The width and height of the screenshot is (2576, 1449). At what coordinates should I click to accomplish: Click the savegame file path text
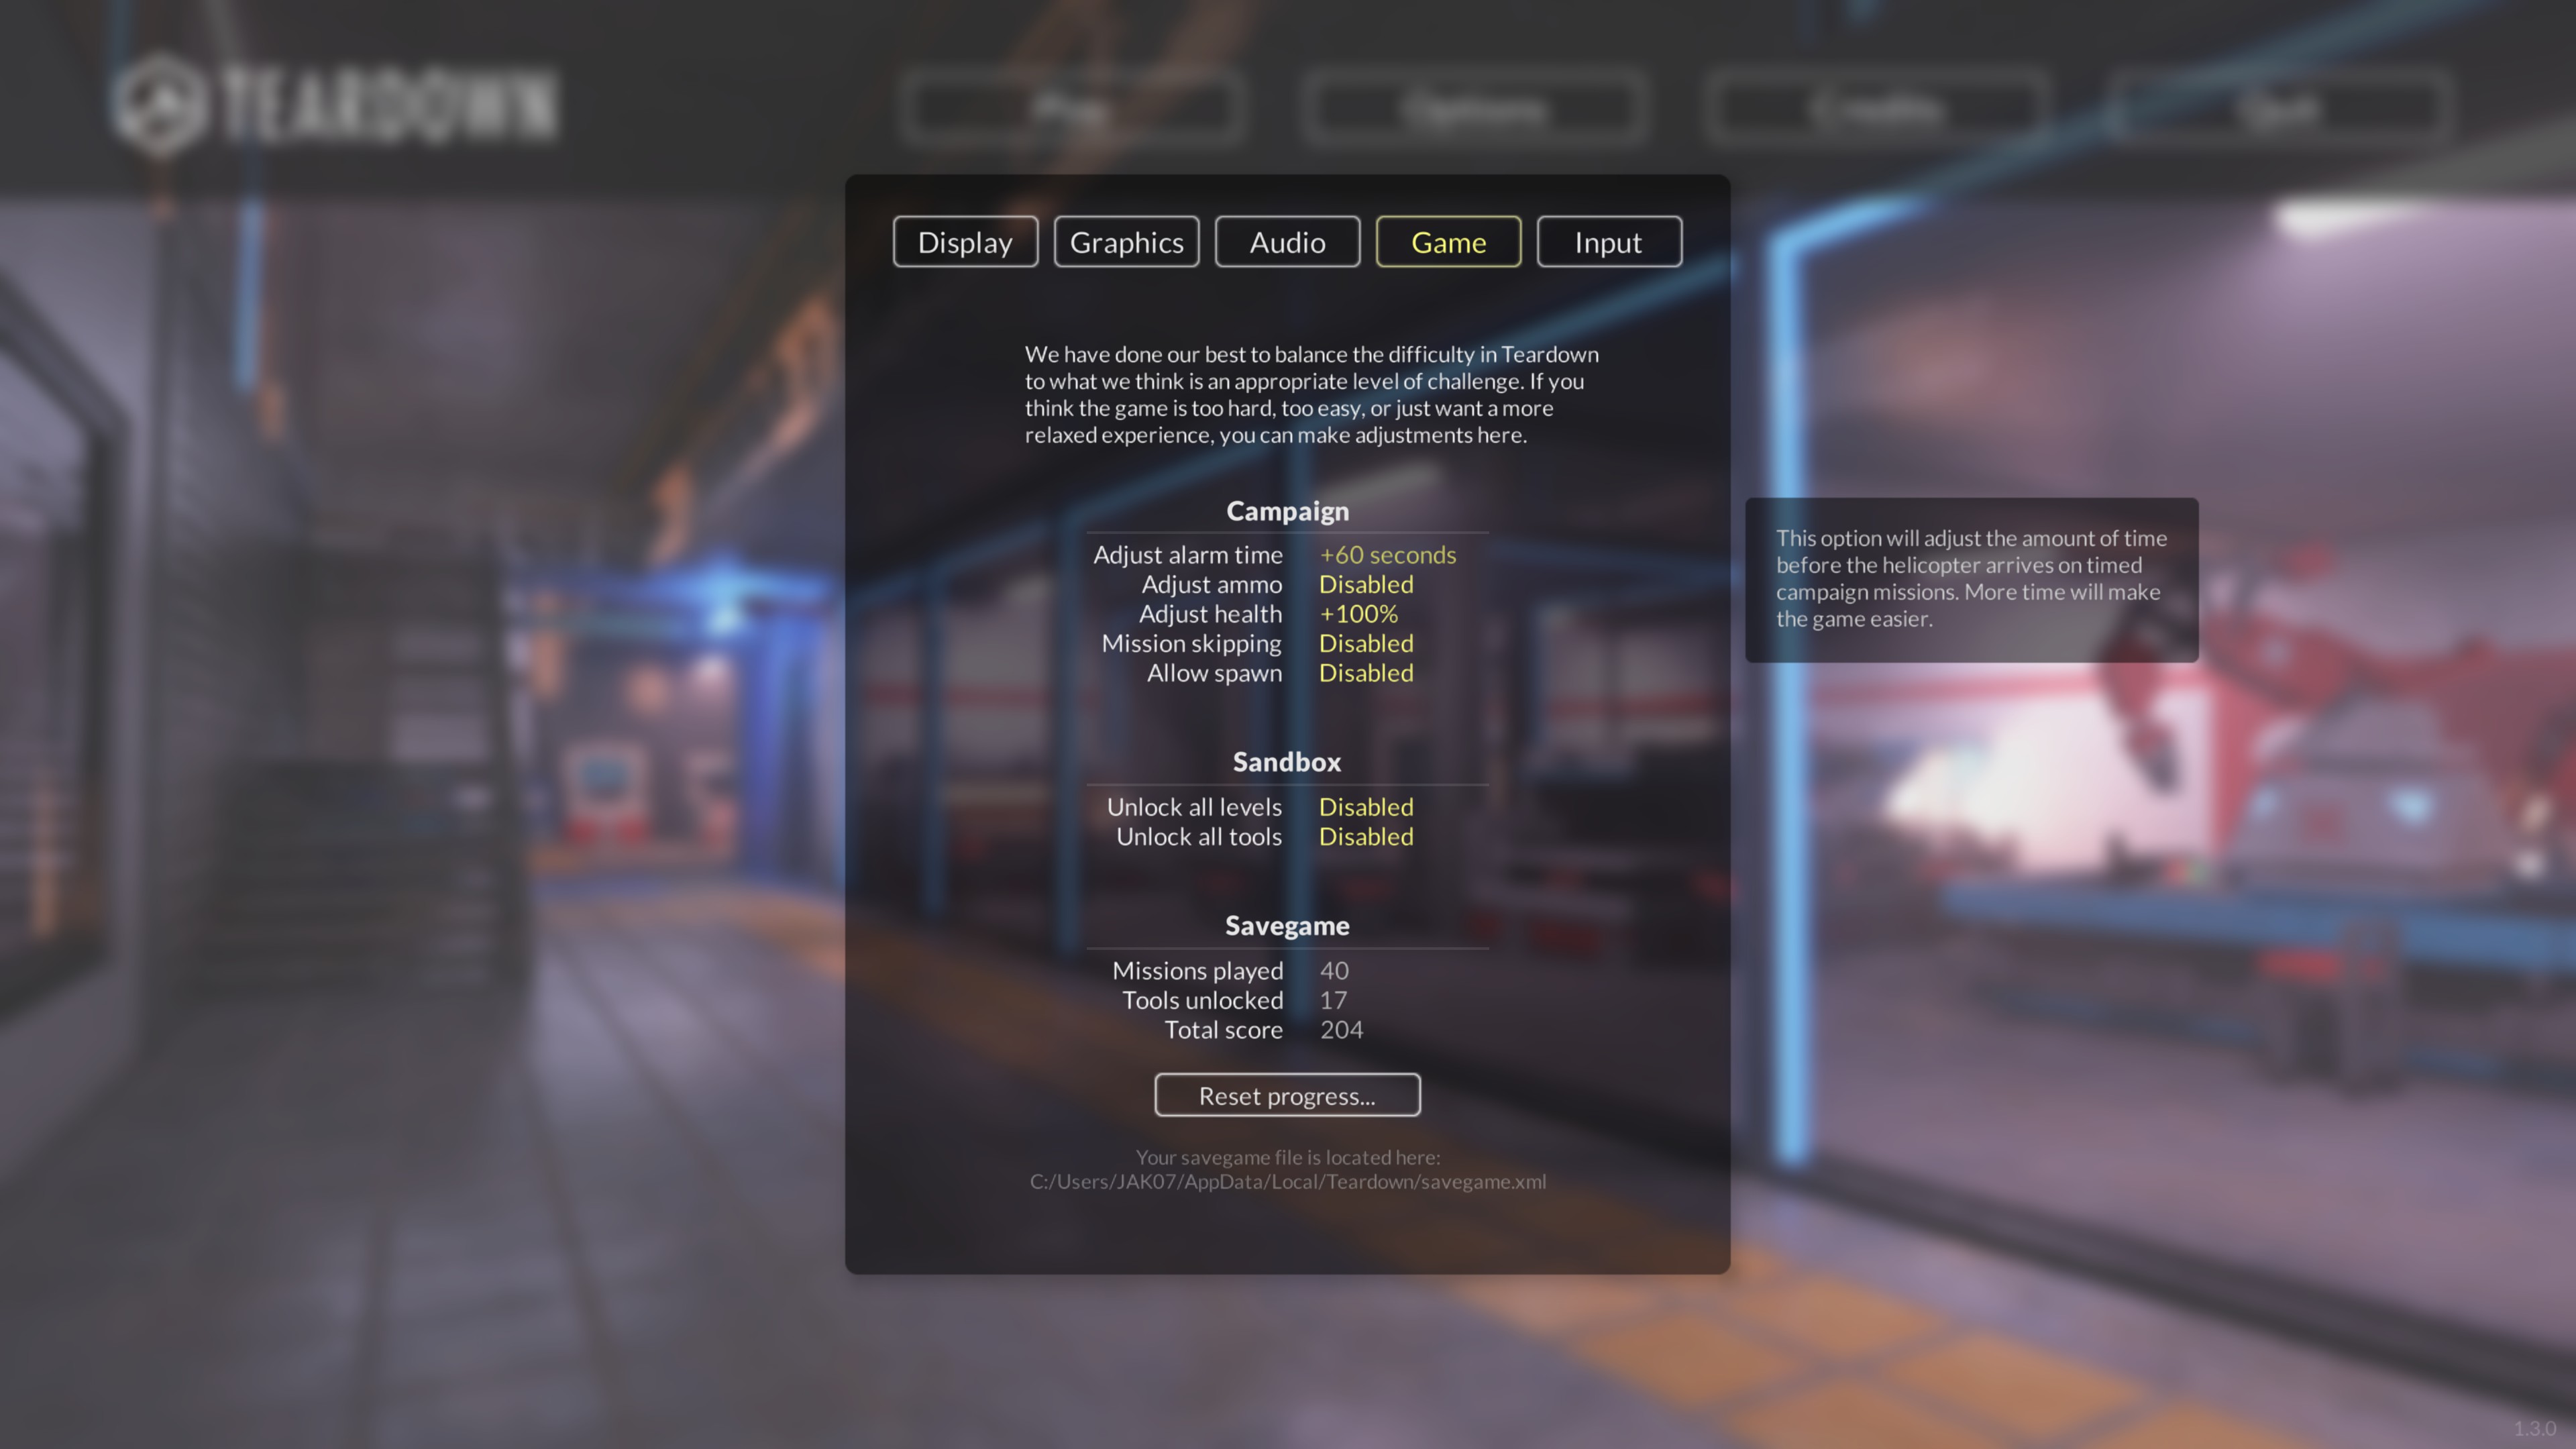point(1287,1181)
